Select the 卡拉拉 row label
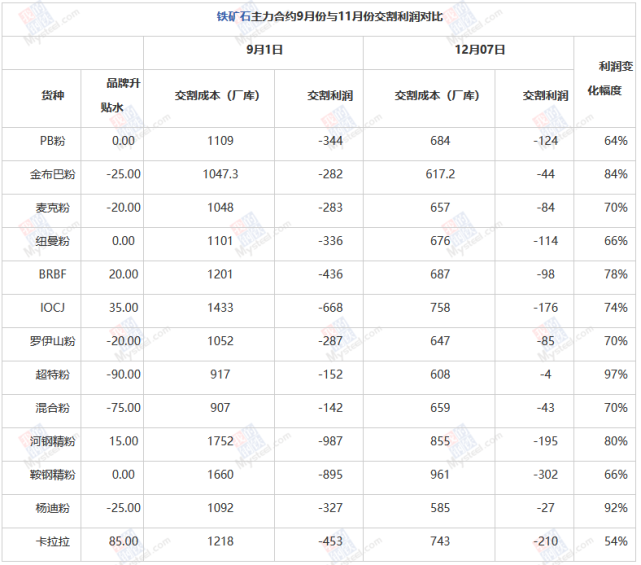 coord(52,541)
